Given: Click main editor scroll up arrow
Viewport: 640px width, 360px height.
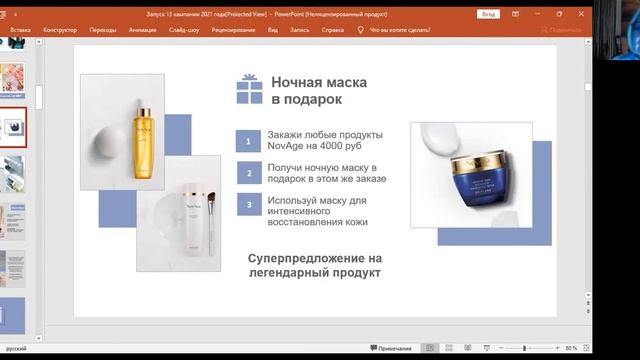Looking at the screenshot, I should click(x=588, y=42).
